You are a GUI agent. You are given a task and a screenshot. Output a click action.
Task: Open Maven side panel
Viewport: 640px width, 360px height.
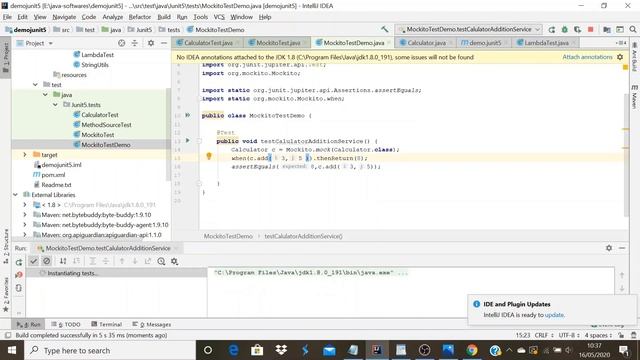coord(634,97)
